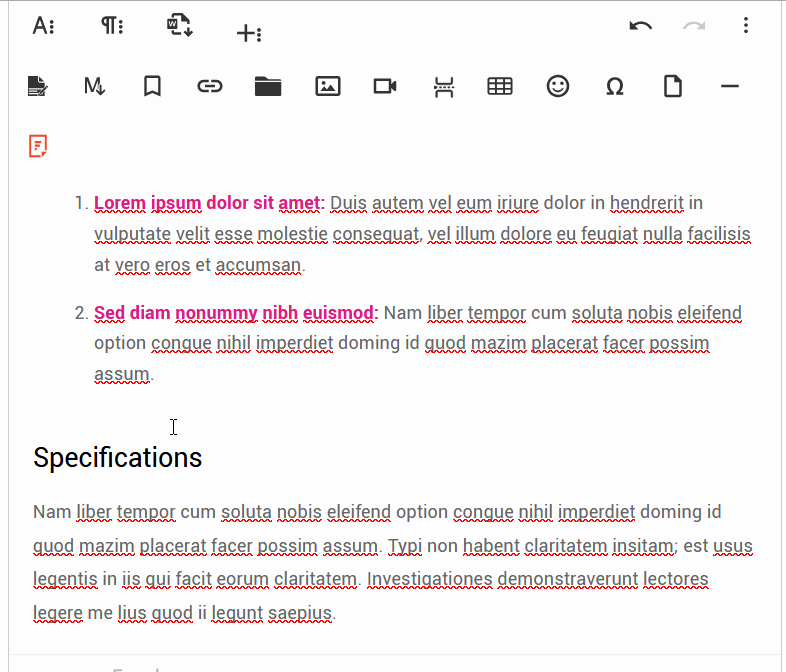Open the emoticons picker
The height and width of the screenshot is (672, 786).
pos(558,87)
